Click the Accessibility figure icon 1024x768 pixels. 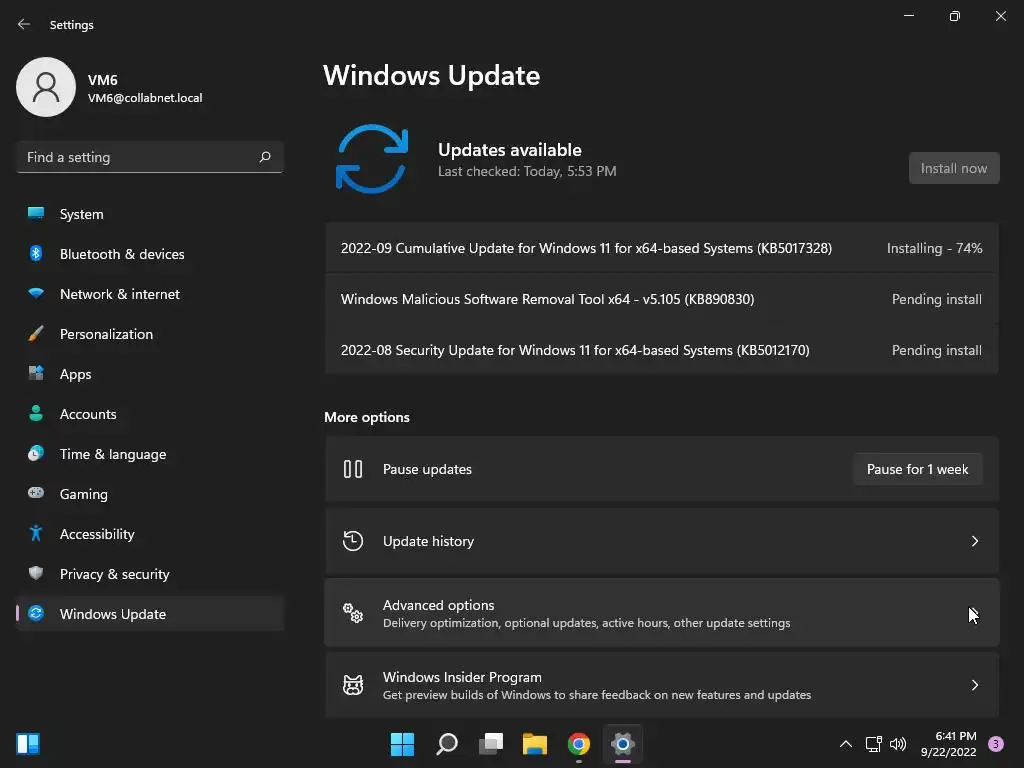click(x=36, y=534)
